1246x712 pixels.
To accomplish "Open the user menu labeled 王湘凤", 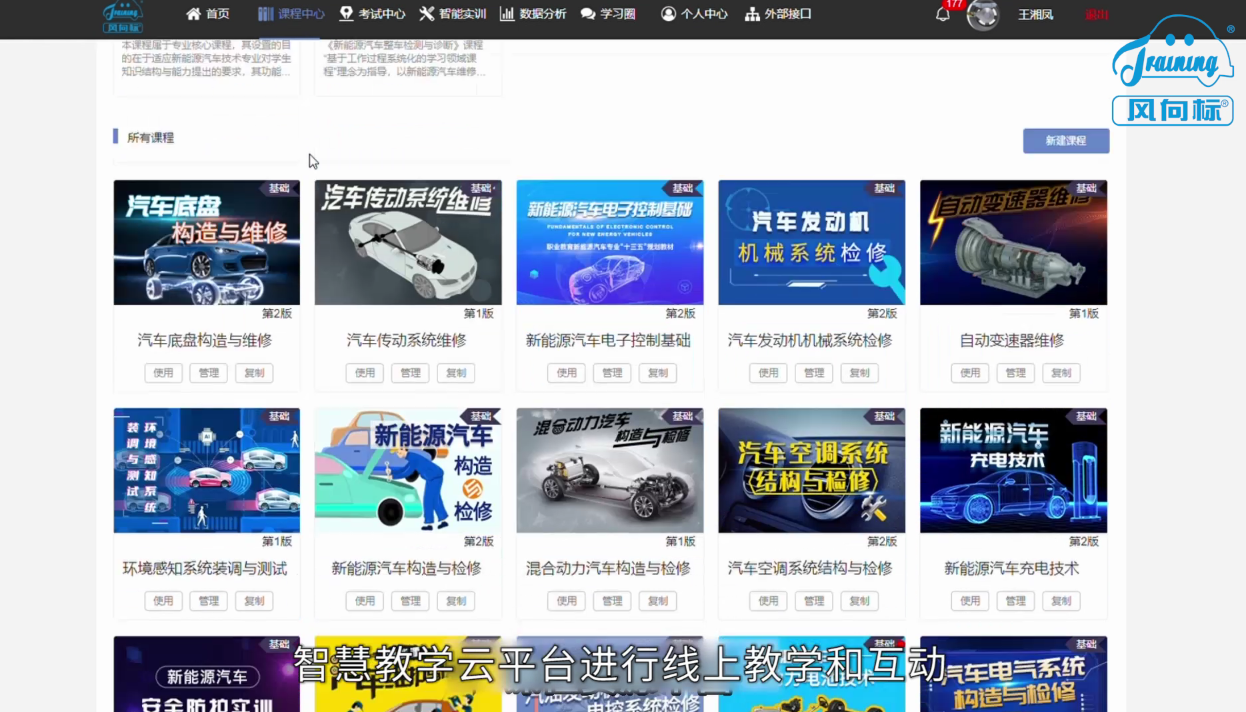I will (x=1035, y=15).
